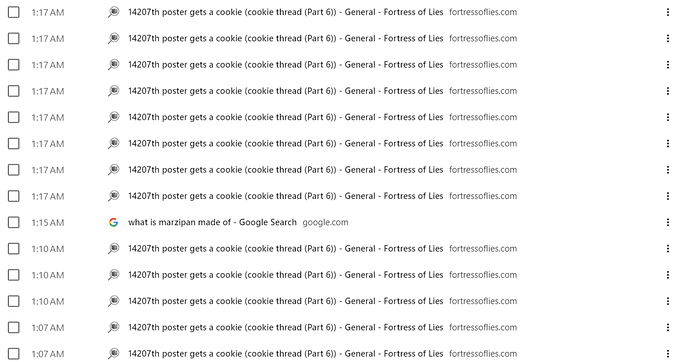Open cookie thread link in the upper 1:07 AM row
Viewport: 689px width, 362px height.
click(x=286, y=327)
